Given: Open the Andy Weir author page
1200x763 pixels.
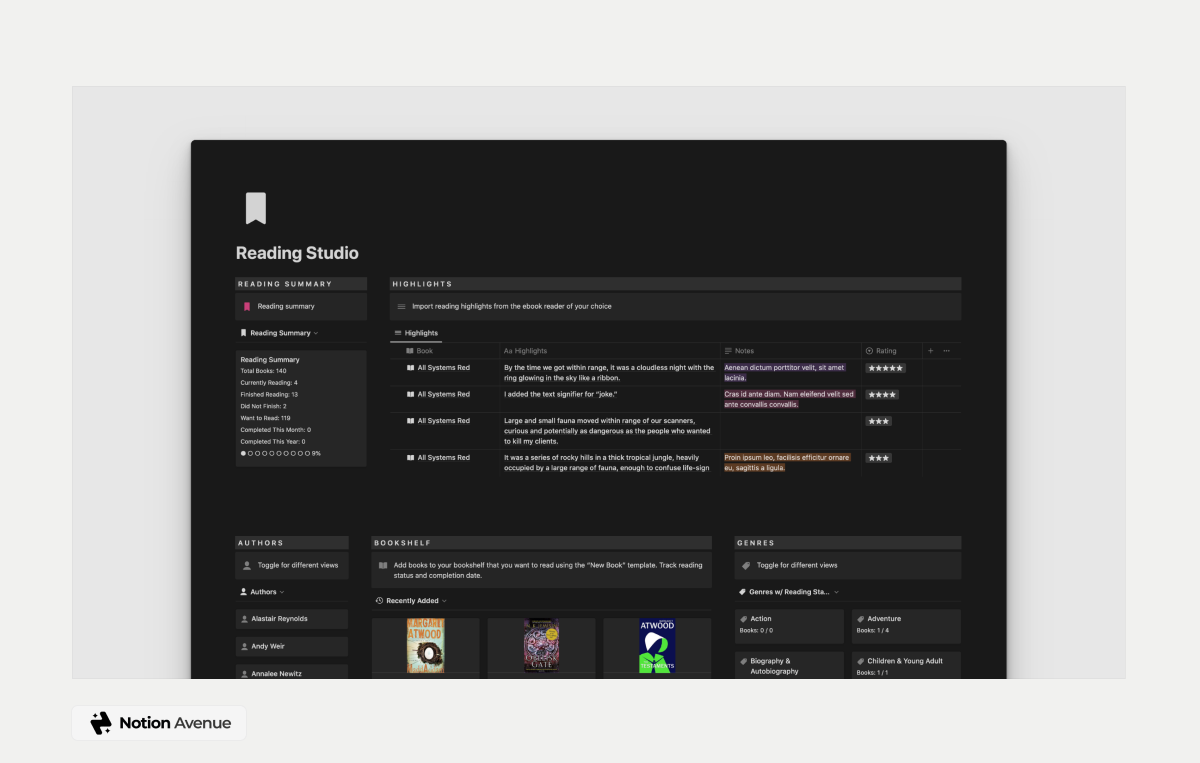Looking at the screenshot, I should point(292,646).
